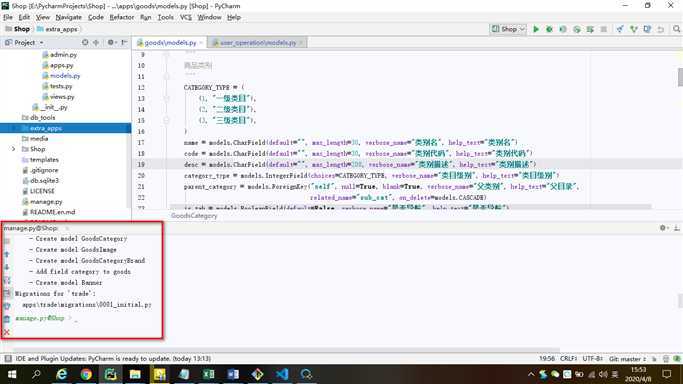Screen dimensions: 683x384
Task: Hide the Project tool window
Action: pyautogui.click(x=124, y=42)
